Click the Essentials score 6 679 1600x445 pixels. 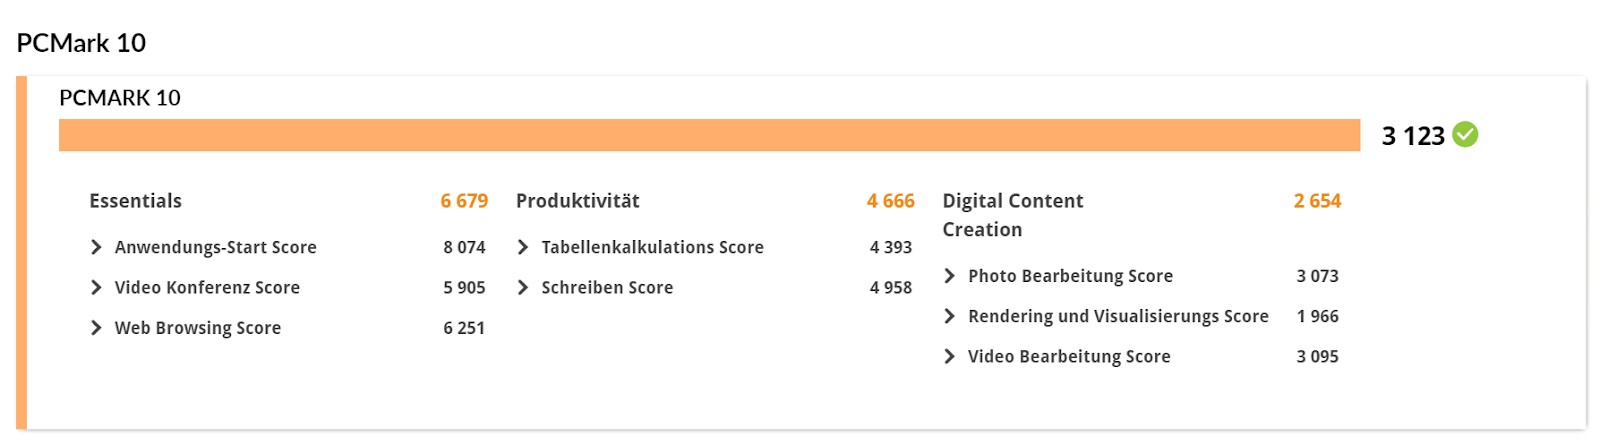[x=464, y=201]
